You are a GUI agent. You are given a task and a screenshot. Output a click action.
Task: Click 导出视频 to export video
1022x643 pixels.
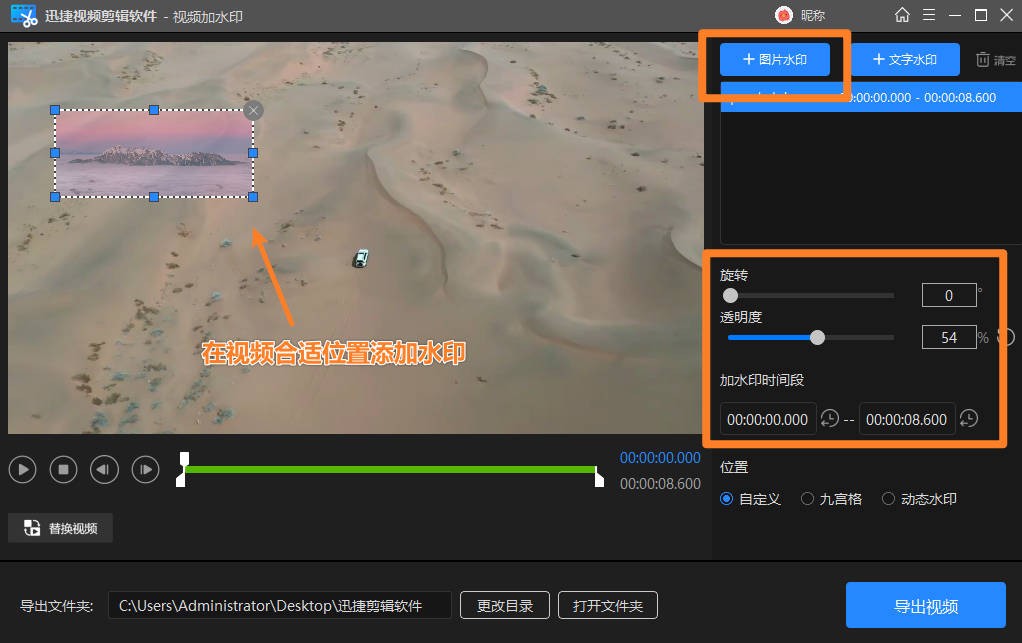(925, 605)
